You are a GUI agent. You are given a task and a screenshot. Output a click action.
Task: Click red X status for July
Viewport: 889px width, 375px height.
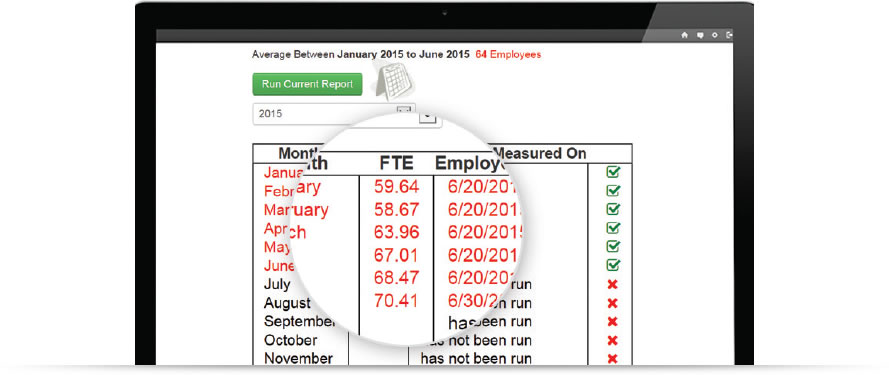(612, 284)
